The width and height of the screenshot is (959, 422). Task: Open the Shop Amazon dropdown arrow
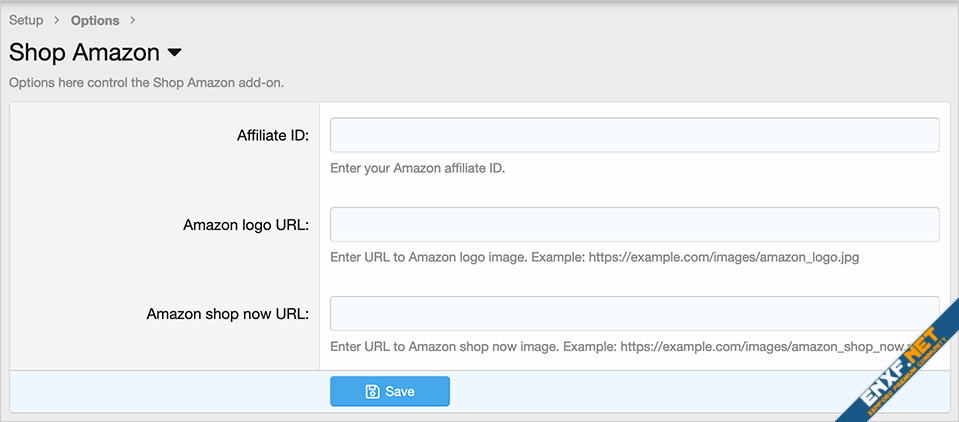(174, 53)
